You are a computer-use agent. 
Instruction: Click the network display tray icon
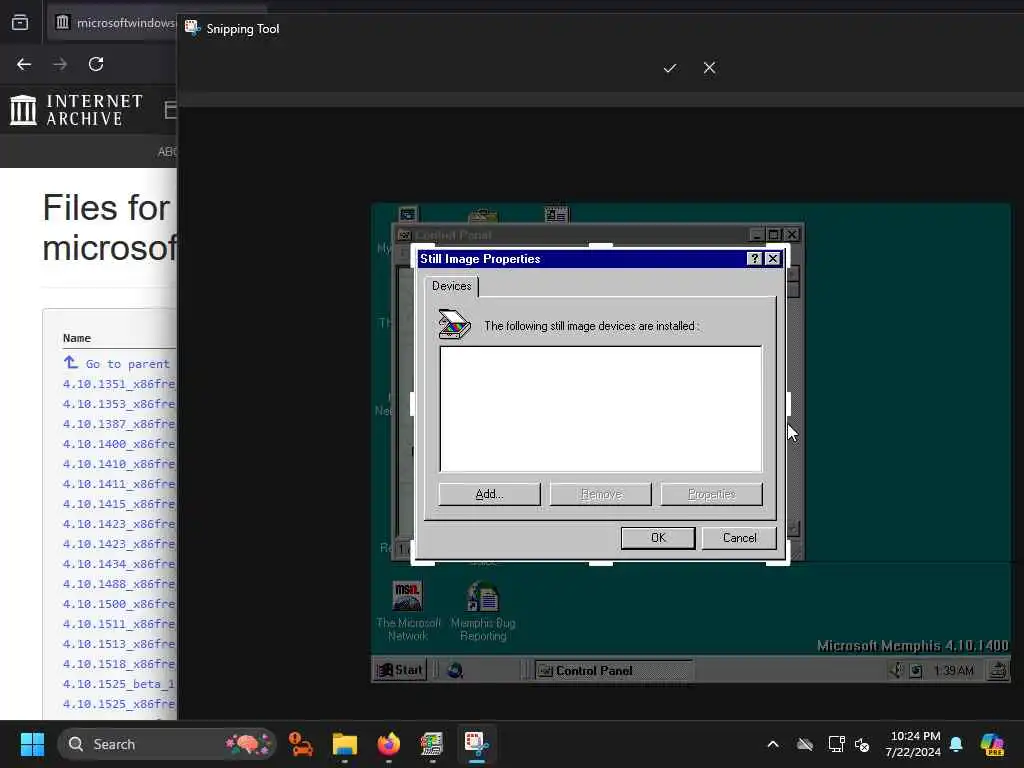pyautogui.click(x=837, y=744)
